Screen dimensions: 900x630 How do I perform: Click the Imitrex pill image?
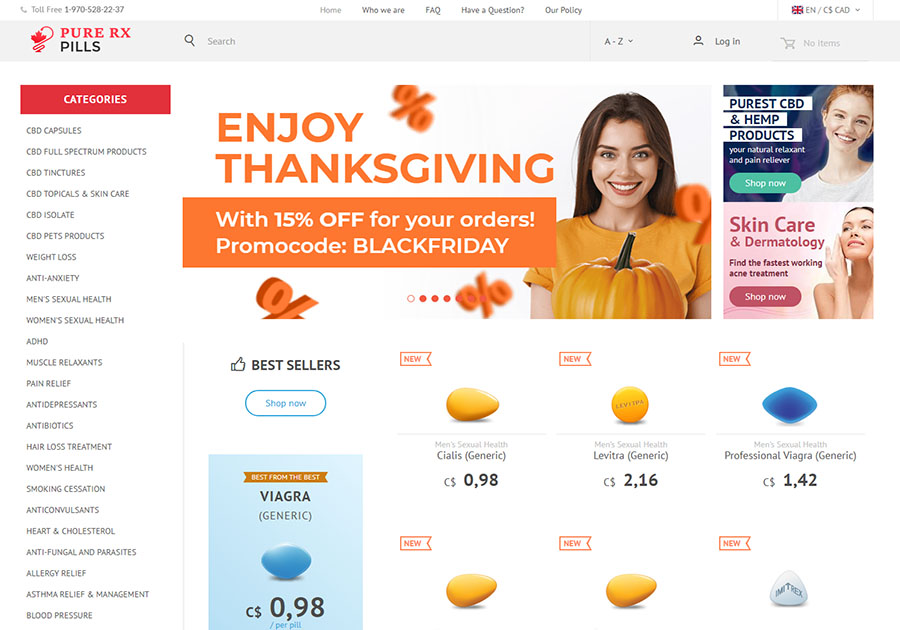pos(789,588)
